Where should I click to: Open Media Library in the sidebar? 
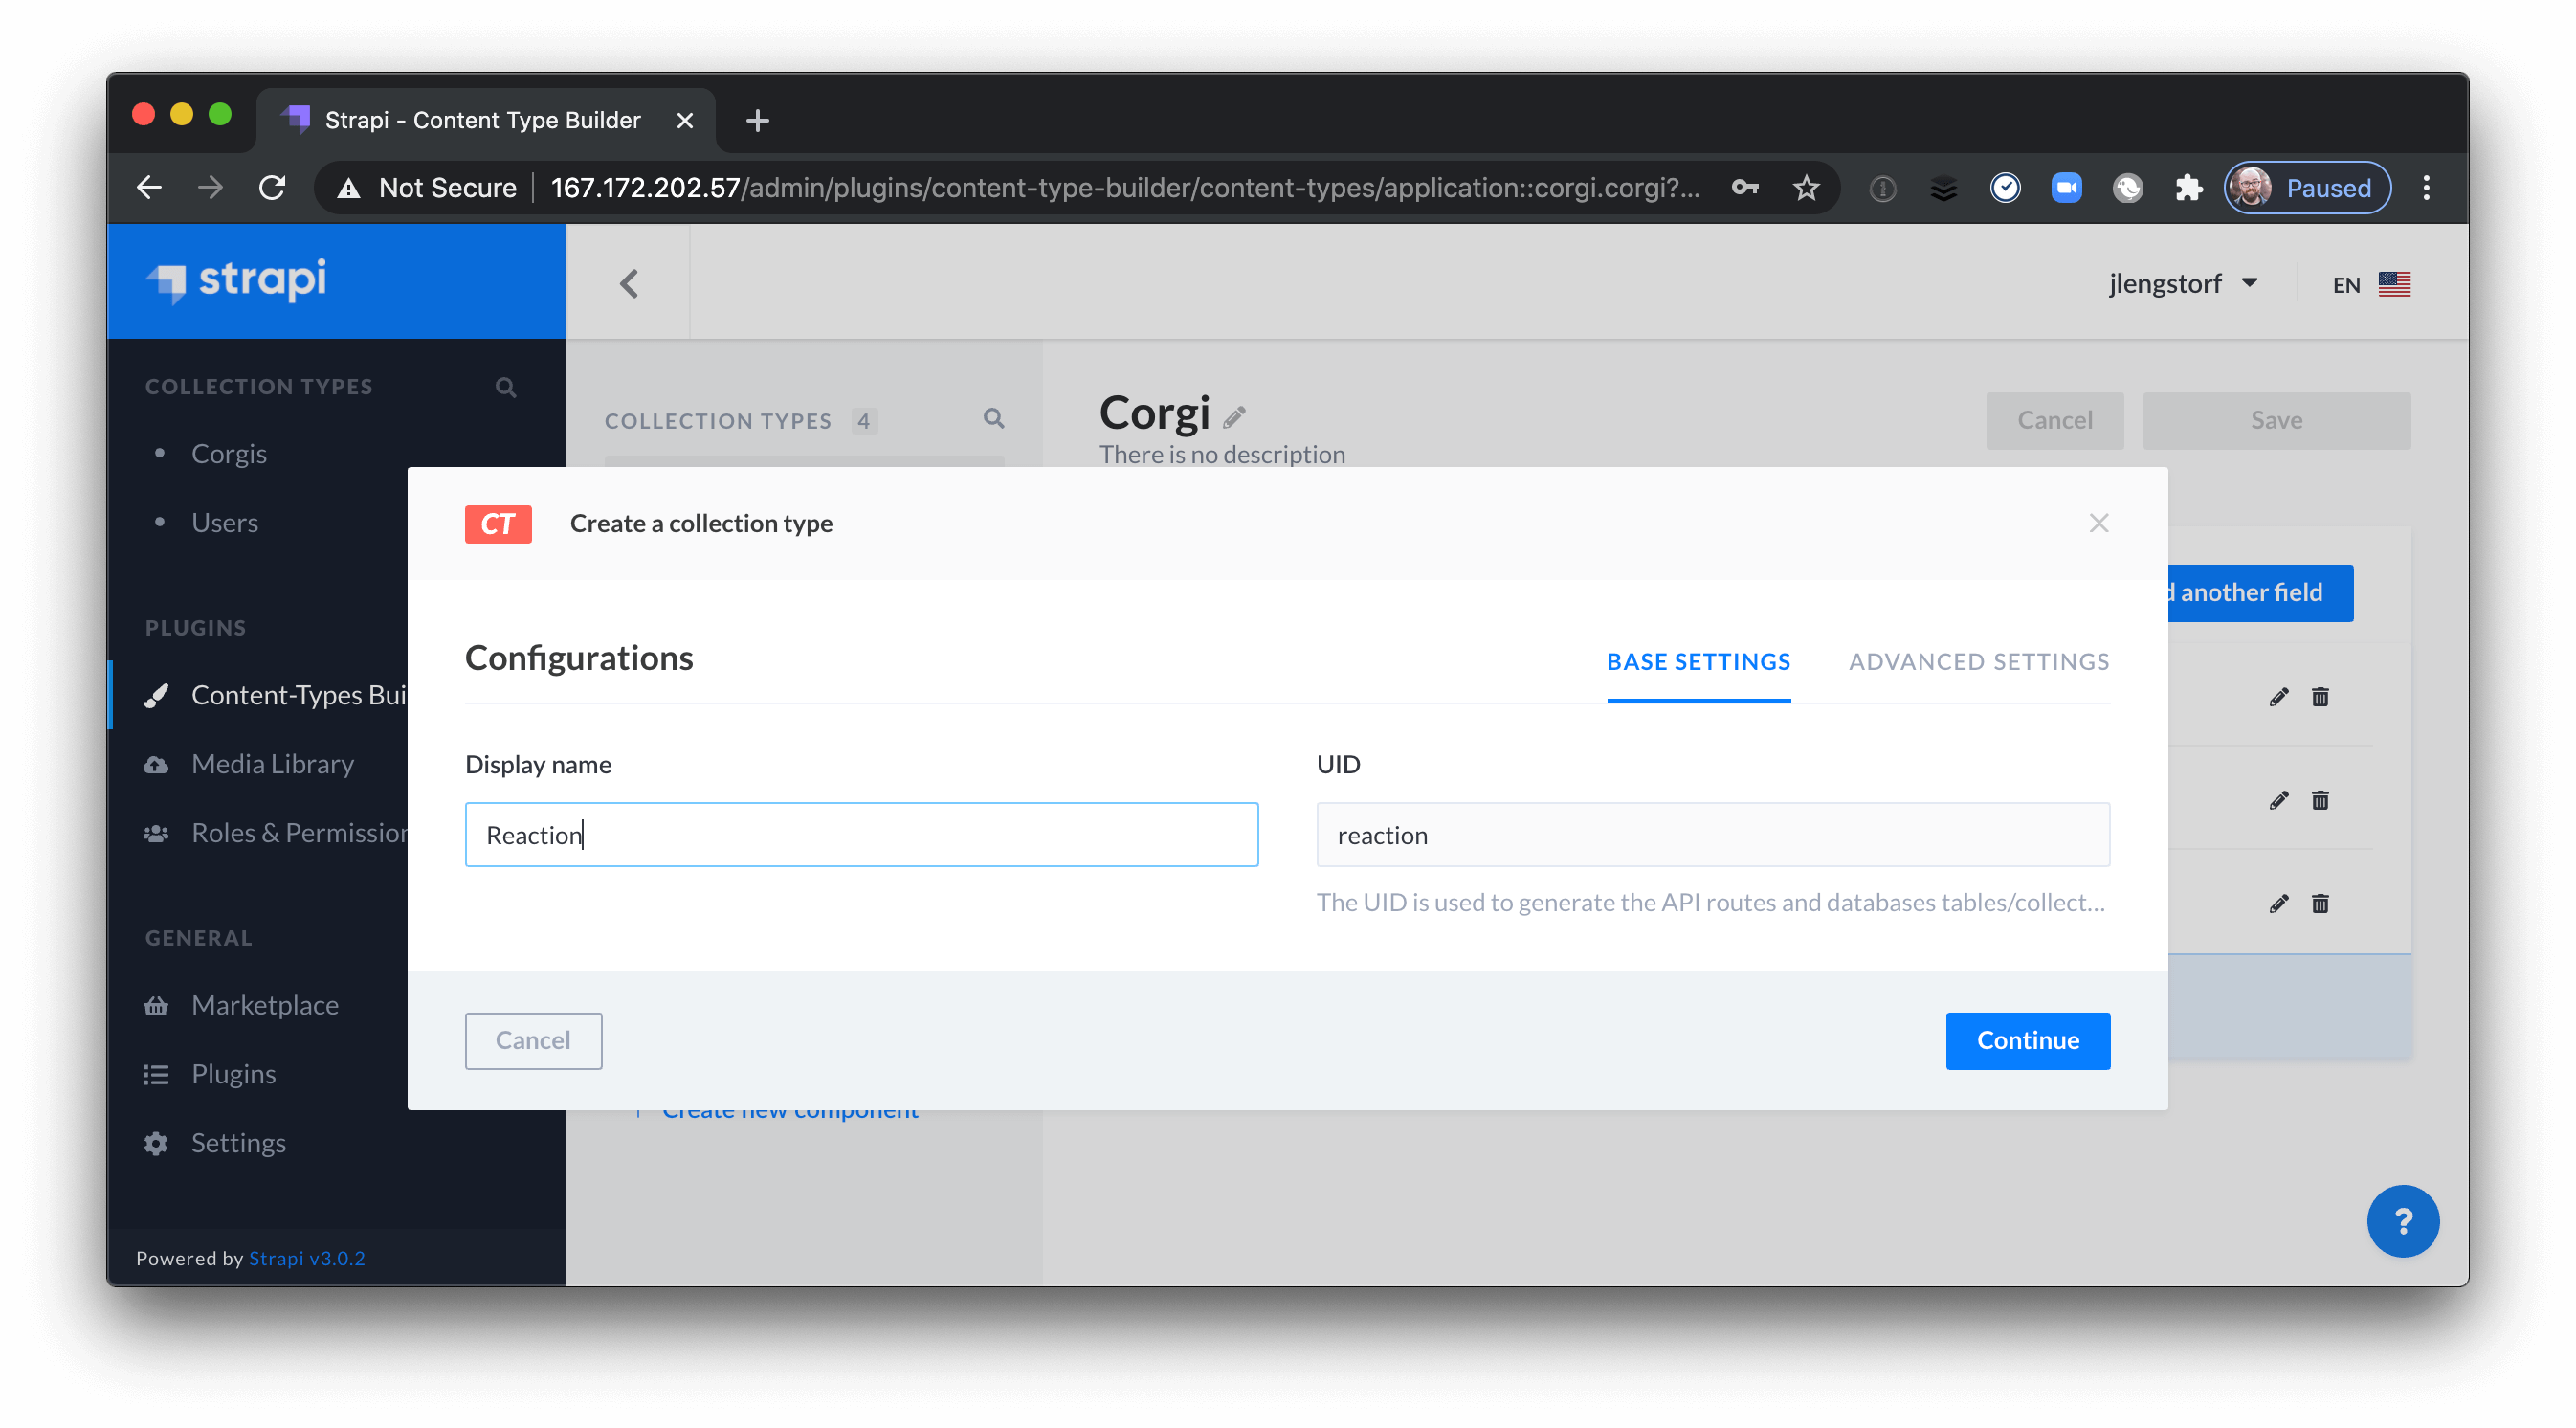tap(272, 763)
